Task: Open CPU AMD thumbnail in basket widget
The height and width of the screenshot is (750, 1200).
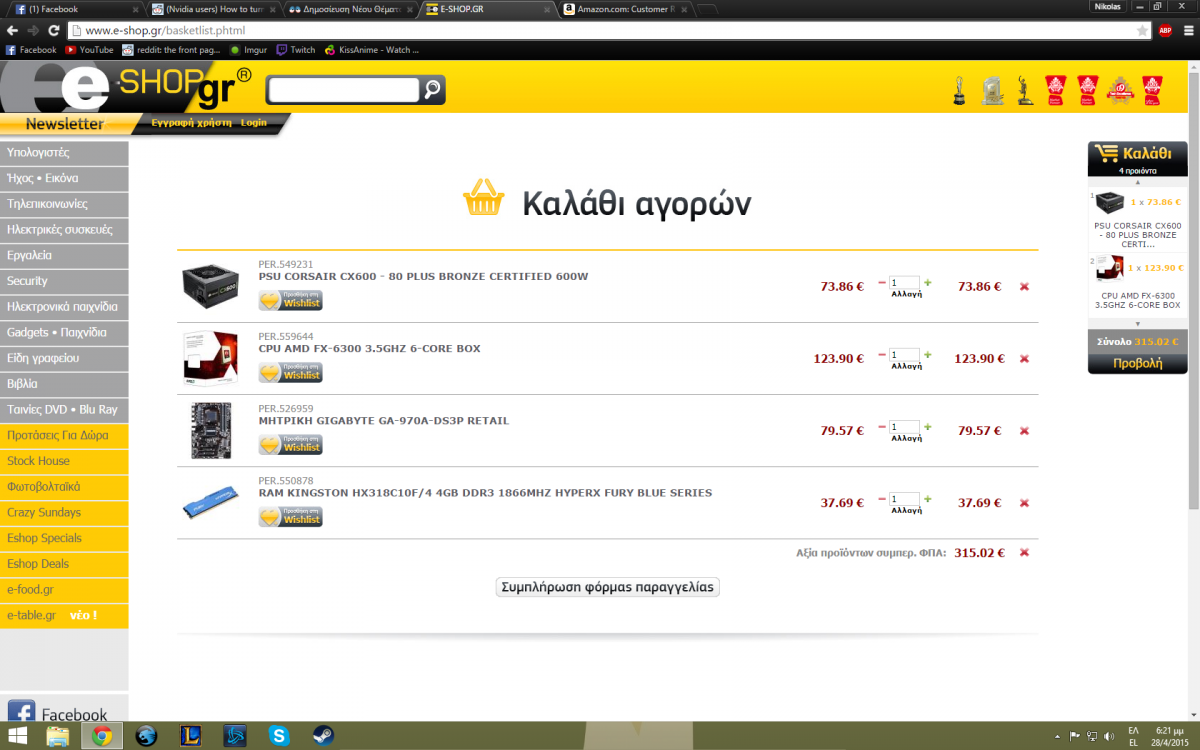Action: coord(1110,268)
